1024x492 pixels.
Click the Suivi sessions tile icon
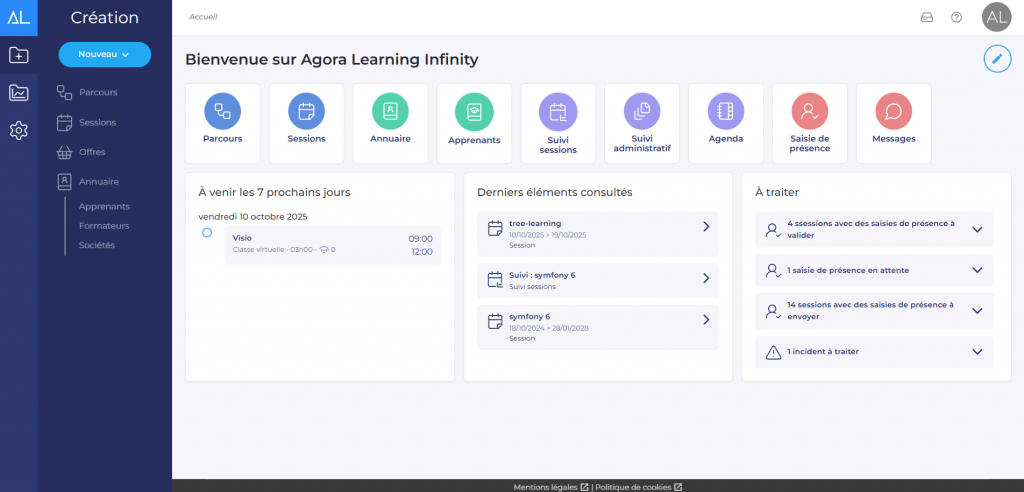[558, 110]
